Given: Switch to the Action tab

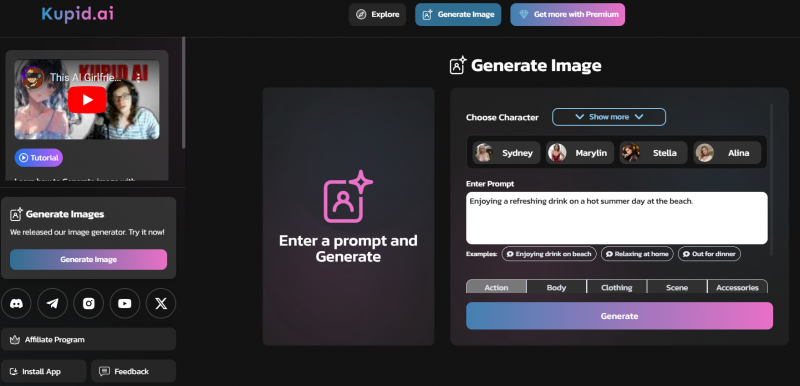Looking at the screenshot, I should point(496,287).
